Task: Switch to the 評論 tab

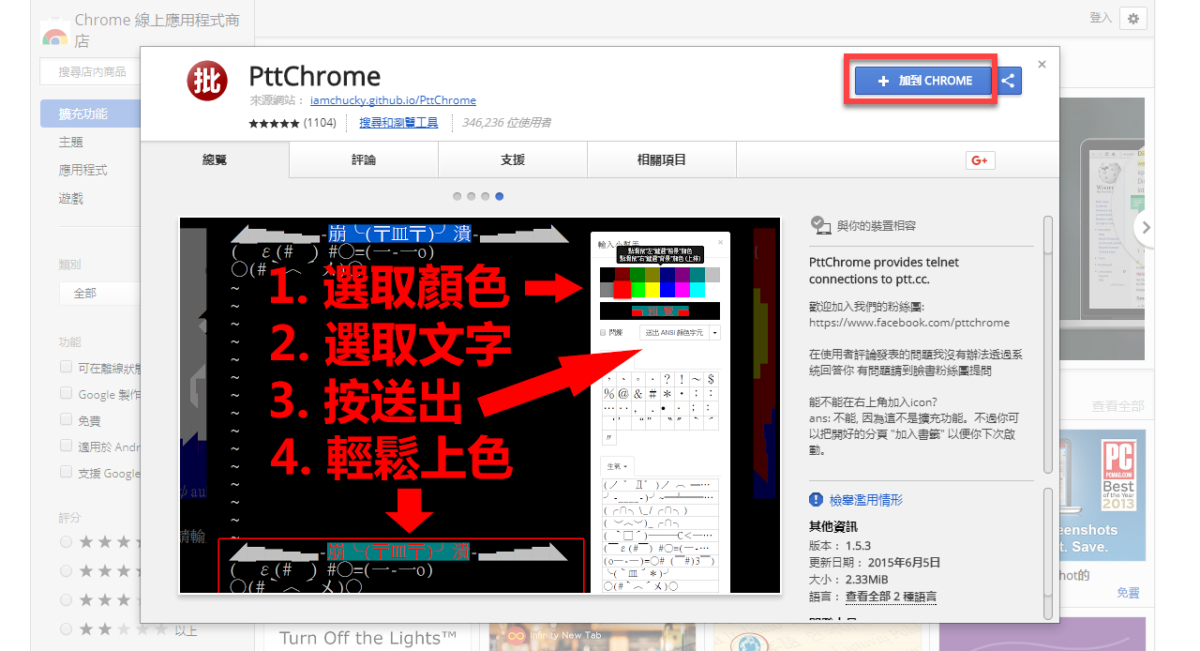Action: pyautogui.click(x=363, y=159)
